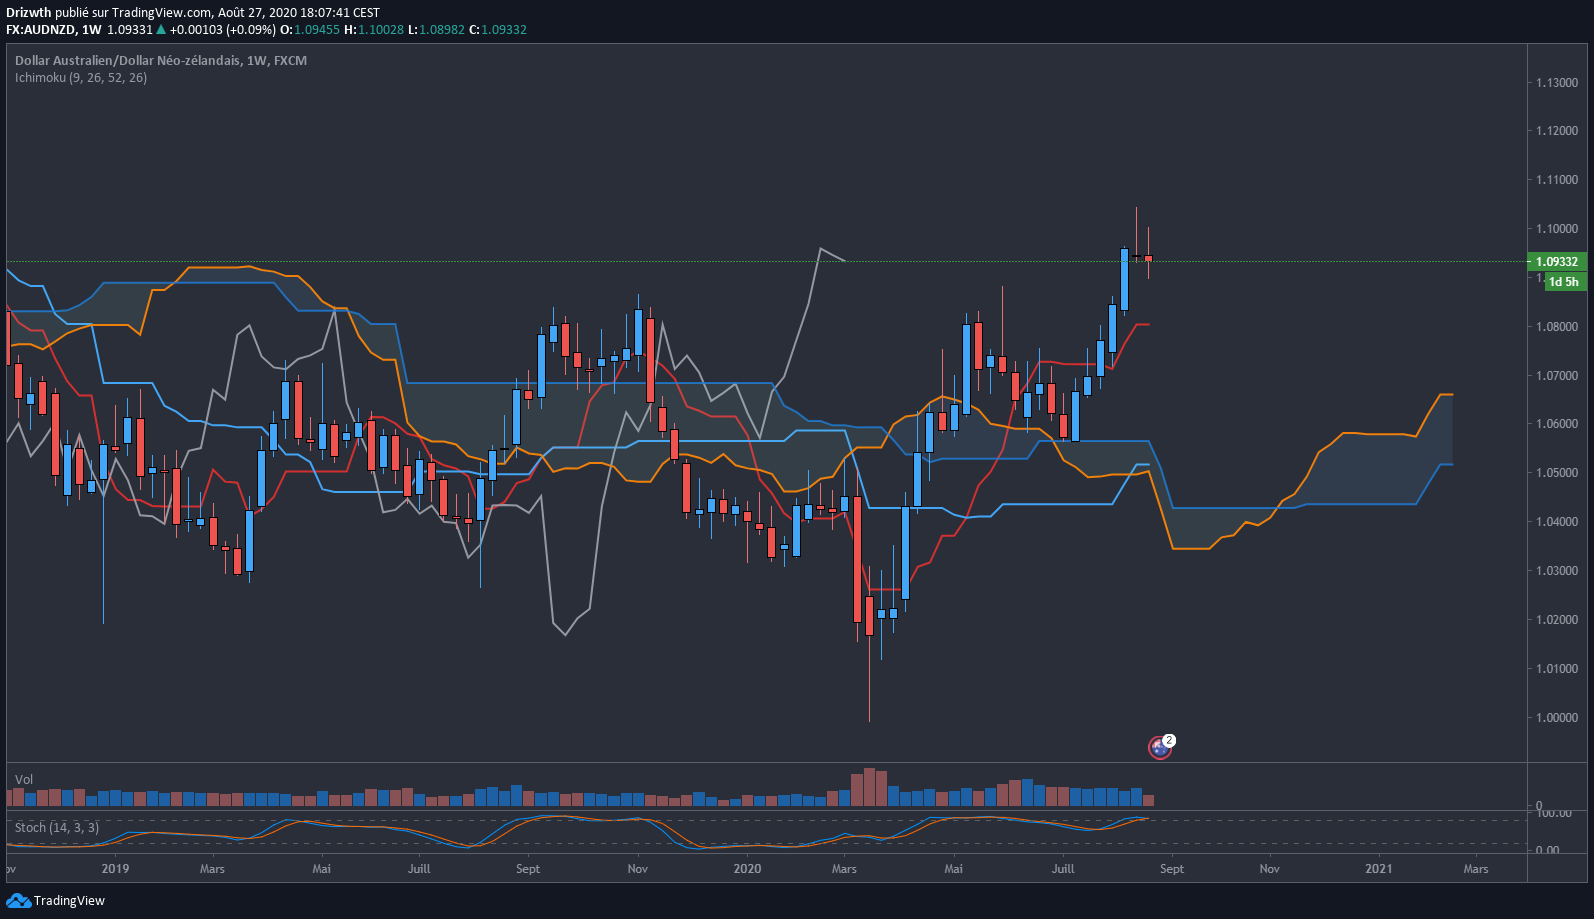The width and height of the screenshot is (1594, 919).
Task: Click the 1.03000 price axis label
Action: [x=1557, y=571]
